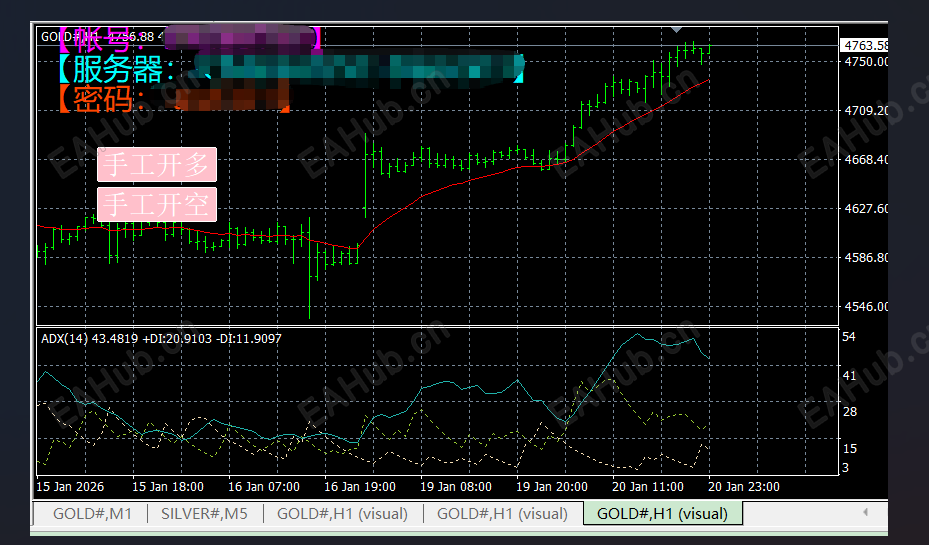Click the 19 Jan 20:00 time label

tap(552, 487)
